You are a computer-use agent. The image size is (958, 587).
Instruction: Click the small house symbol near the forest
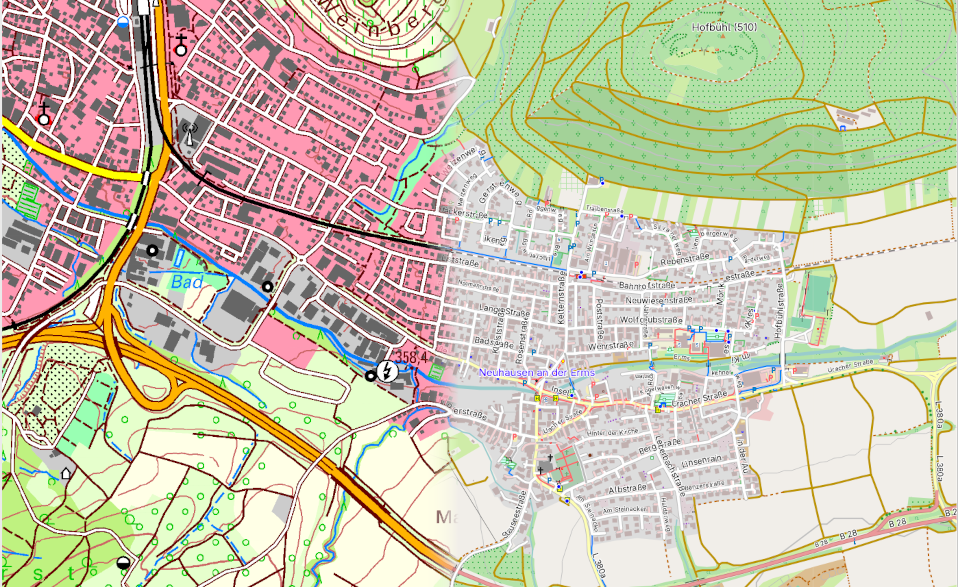67,472
